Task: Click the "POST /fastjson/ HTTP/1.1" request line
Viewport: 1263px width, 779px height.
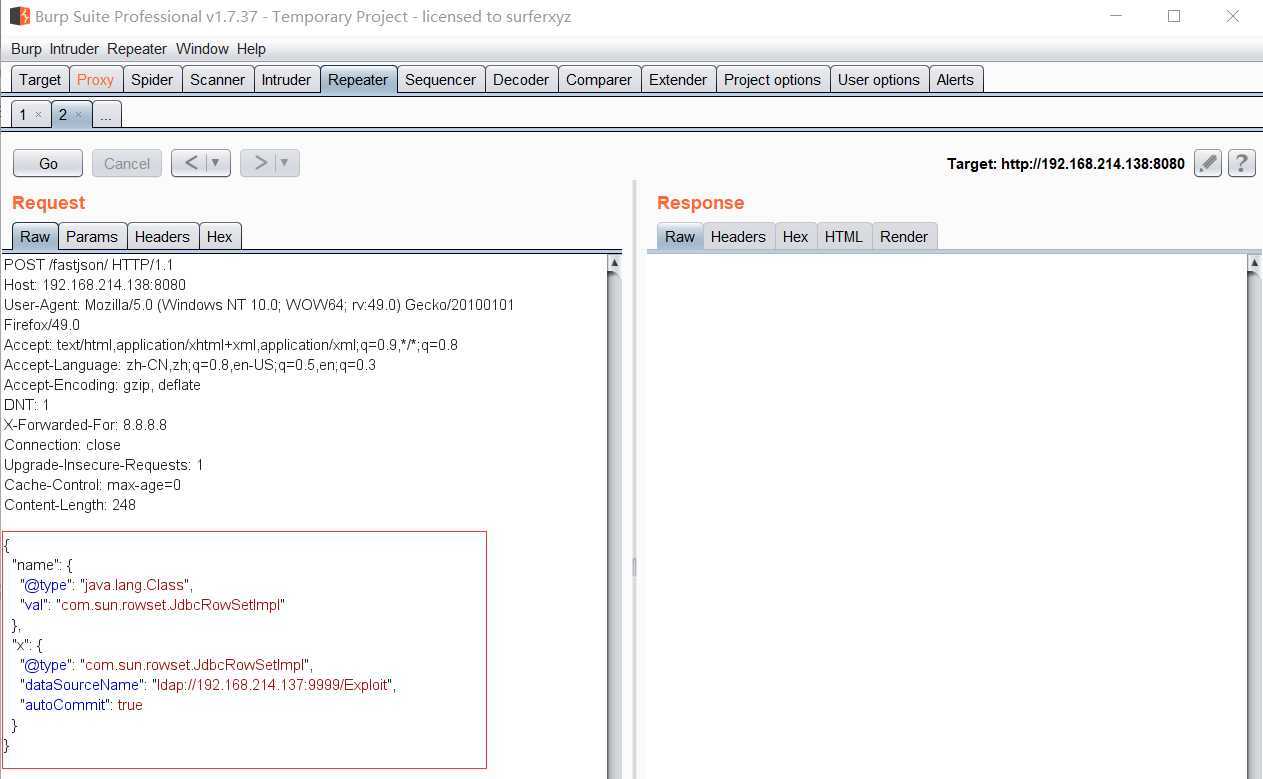Action: pos(89,265)
